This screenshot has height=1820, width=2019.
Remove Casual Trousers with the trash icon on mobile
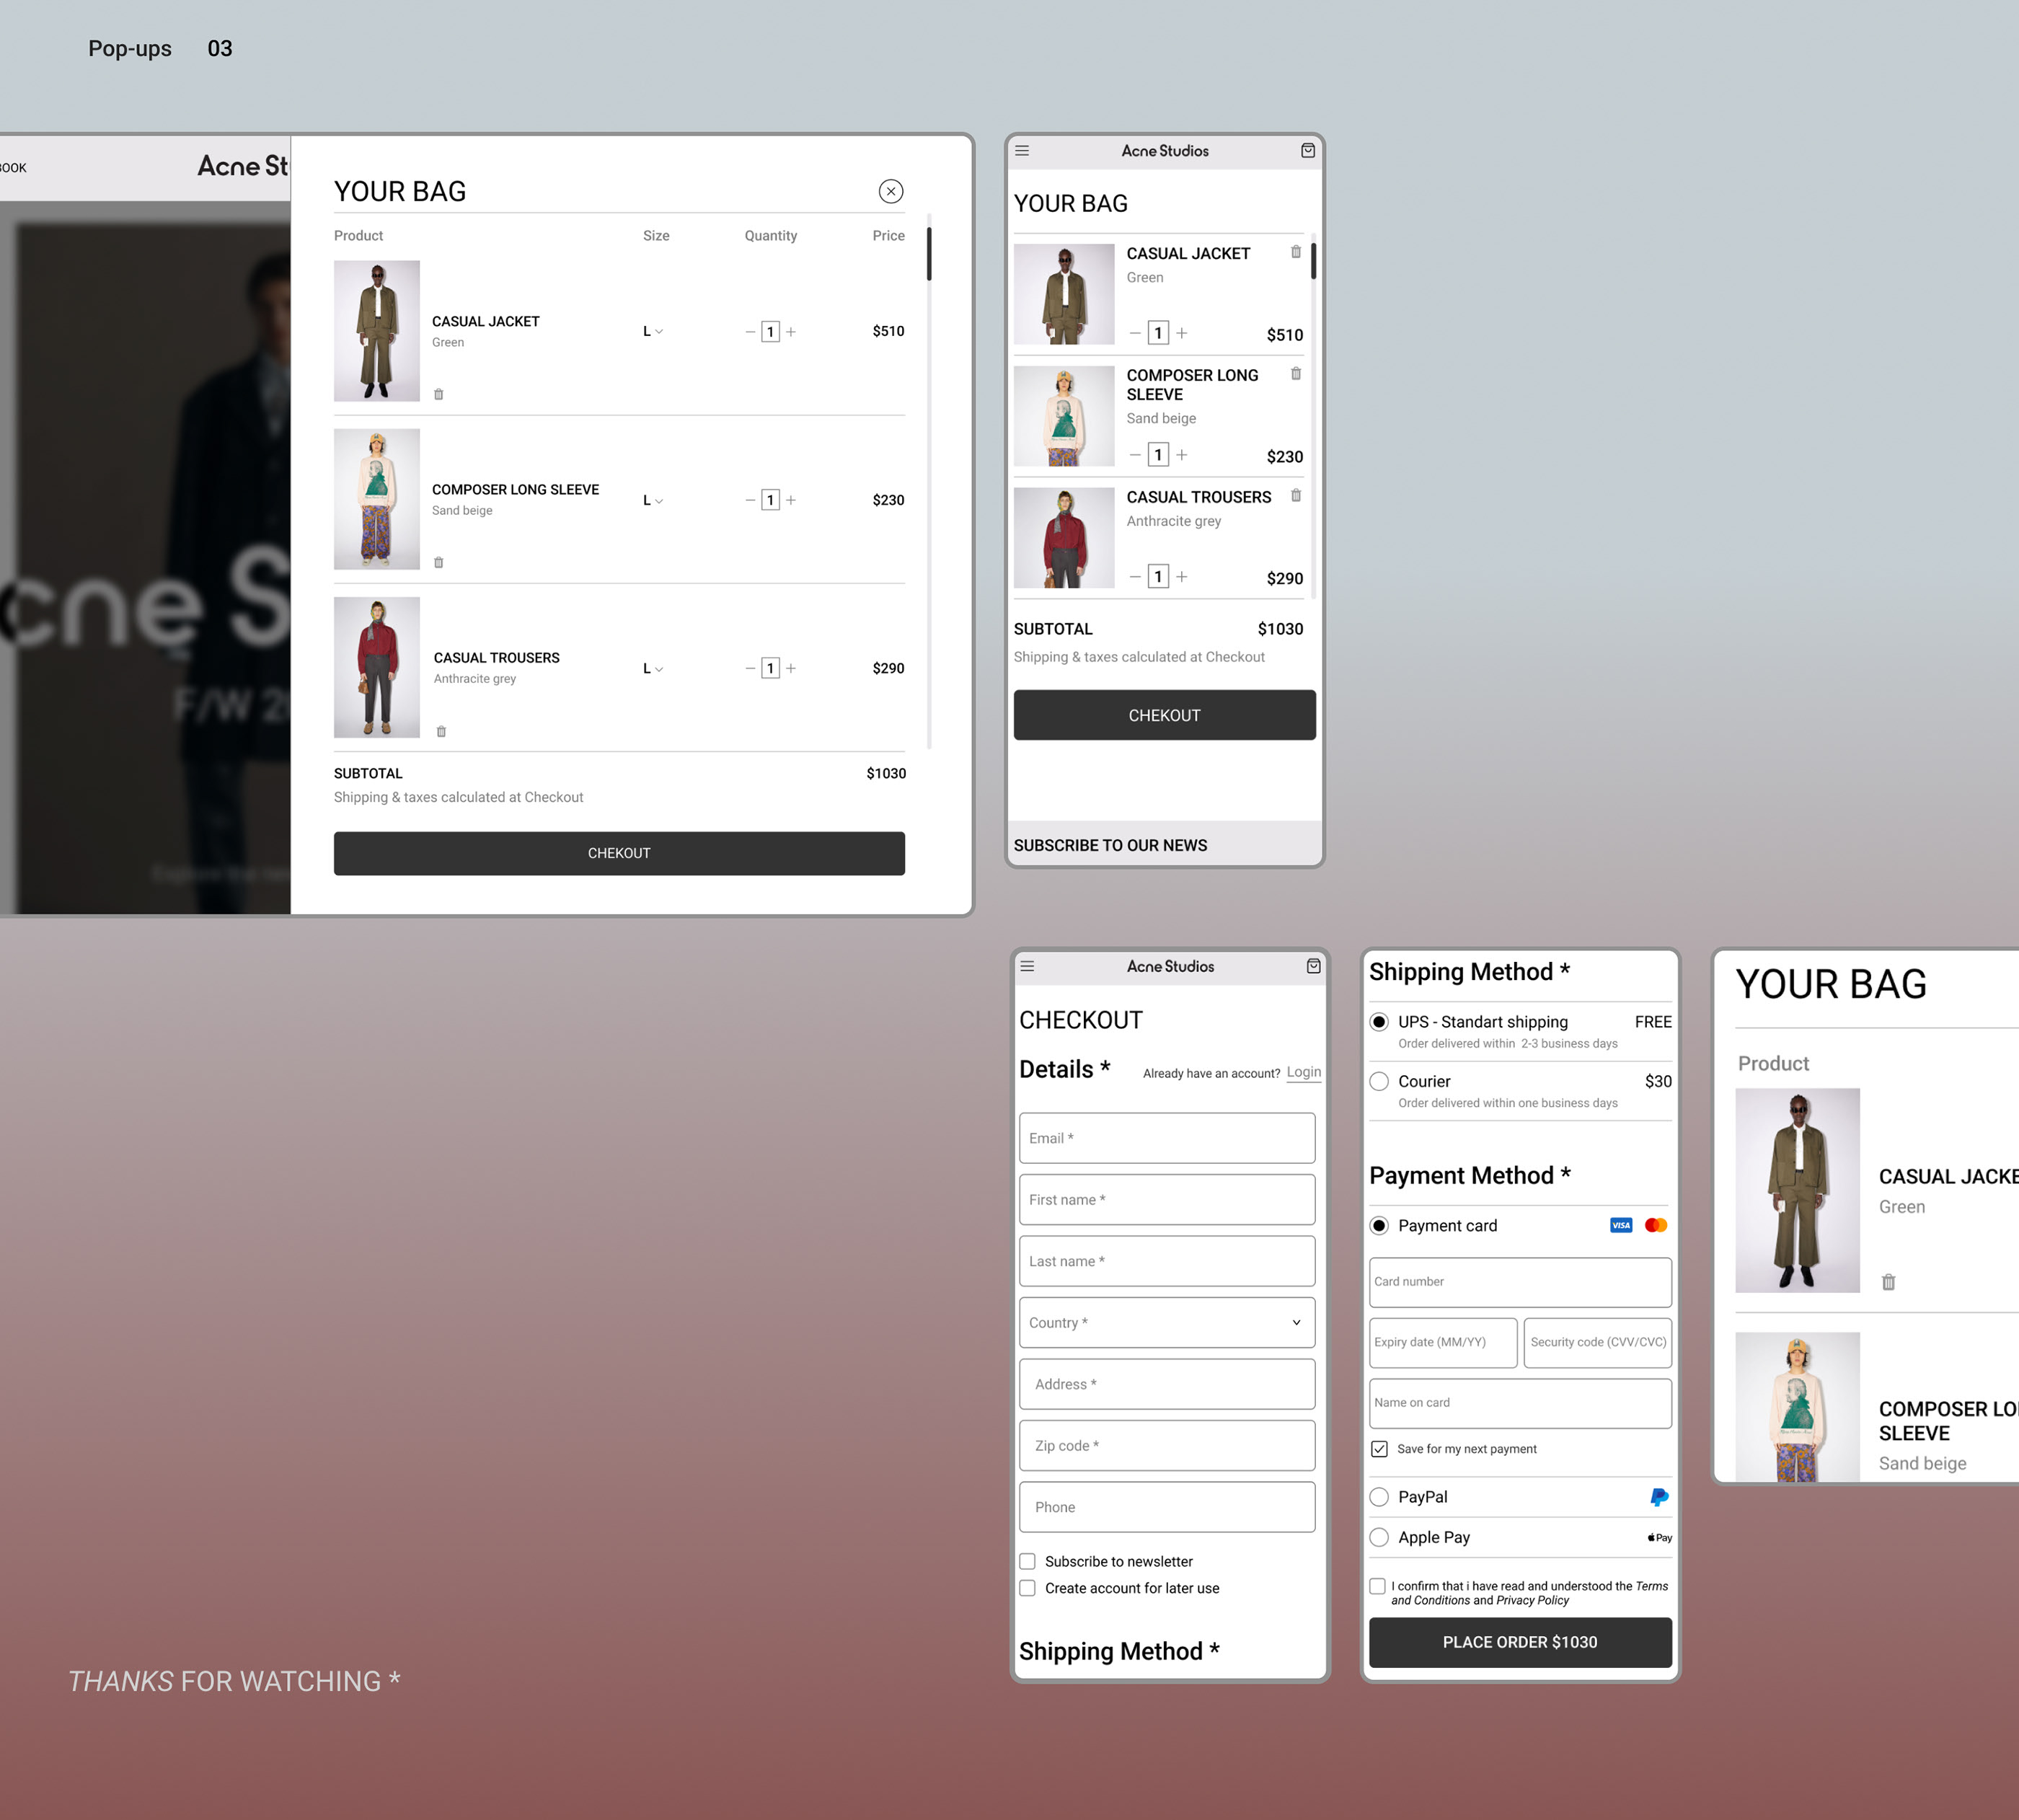click(1296, 495)
